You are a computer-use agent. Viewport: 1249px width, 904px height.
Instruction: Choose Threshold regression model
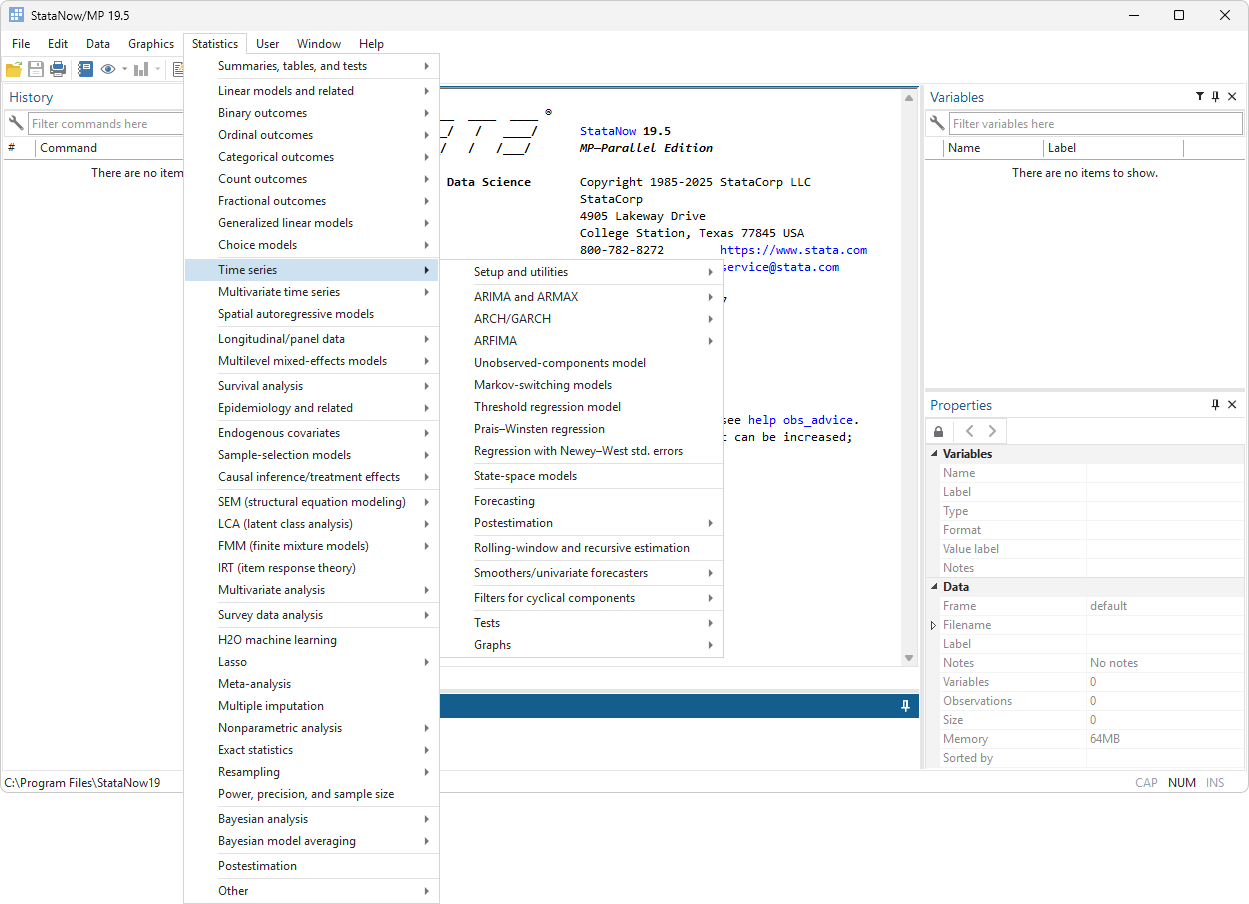point(582,407)
